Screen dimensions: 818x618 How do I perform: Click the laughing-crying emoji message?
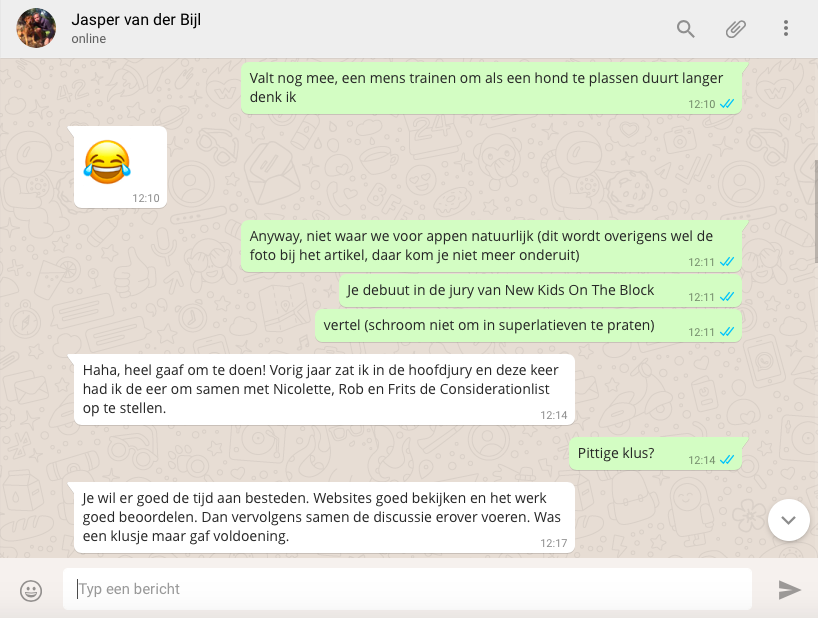[121, 167]
